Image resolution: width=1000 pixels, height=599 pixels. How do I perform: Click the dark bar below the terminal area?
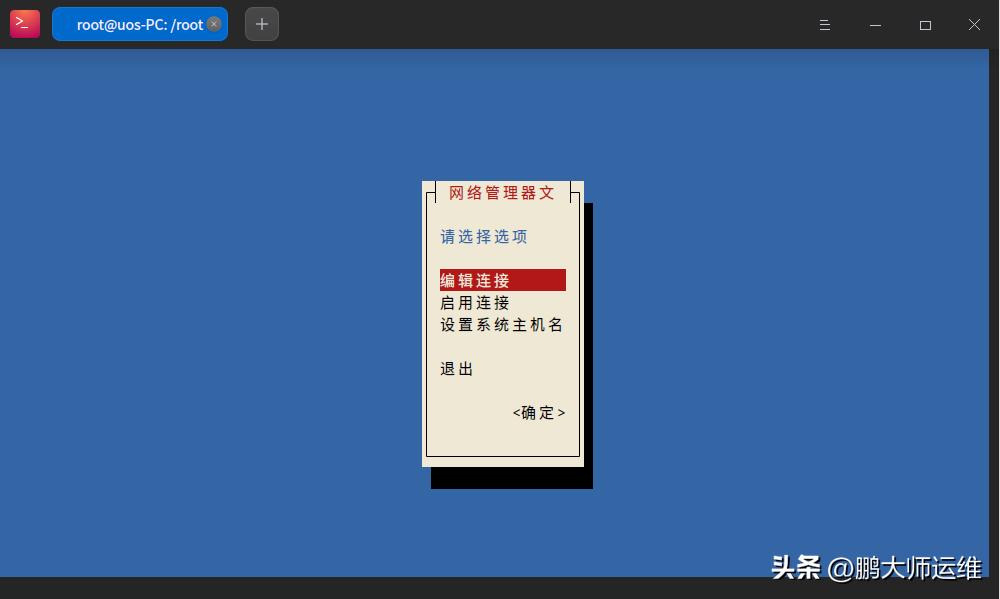coord(400,589)
